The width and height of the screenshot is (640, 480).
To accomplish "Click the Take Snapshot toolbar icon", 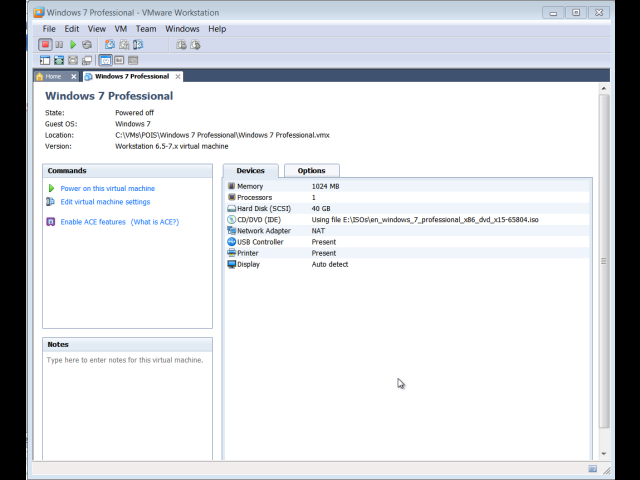I will (110, 45).
